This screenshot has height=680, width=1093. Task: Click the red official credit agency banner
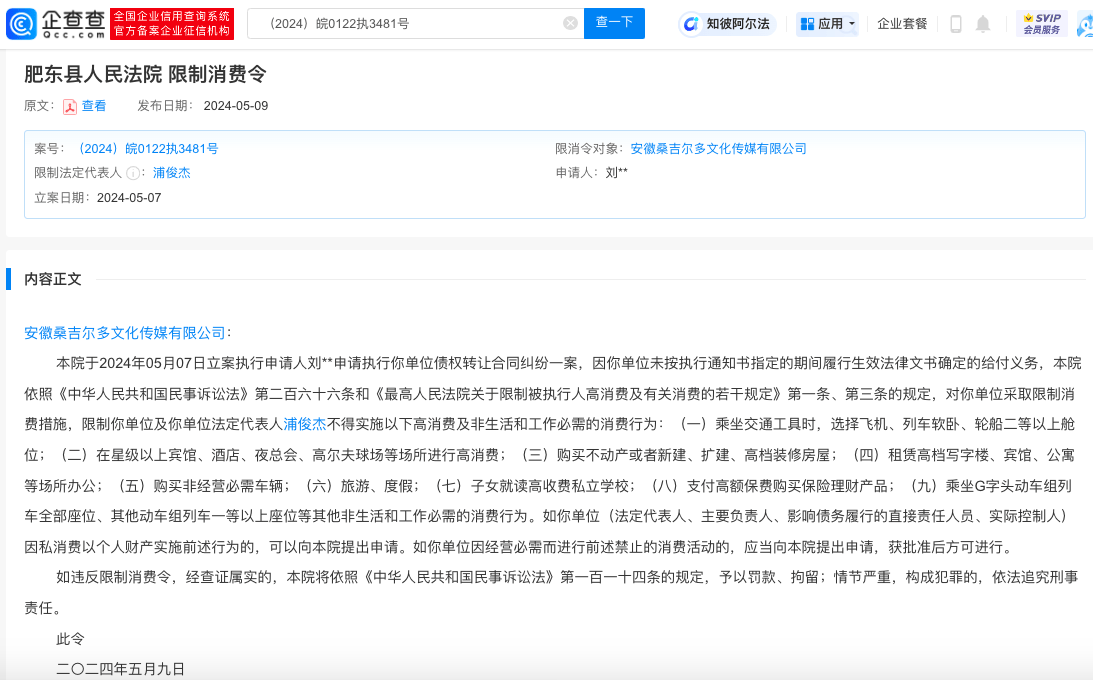pos(172,24)
